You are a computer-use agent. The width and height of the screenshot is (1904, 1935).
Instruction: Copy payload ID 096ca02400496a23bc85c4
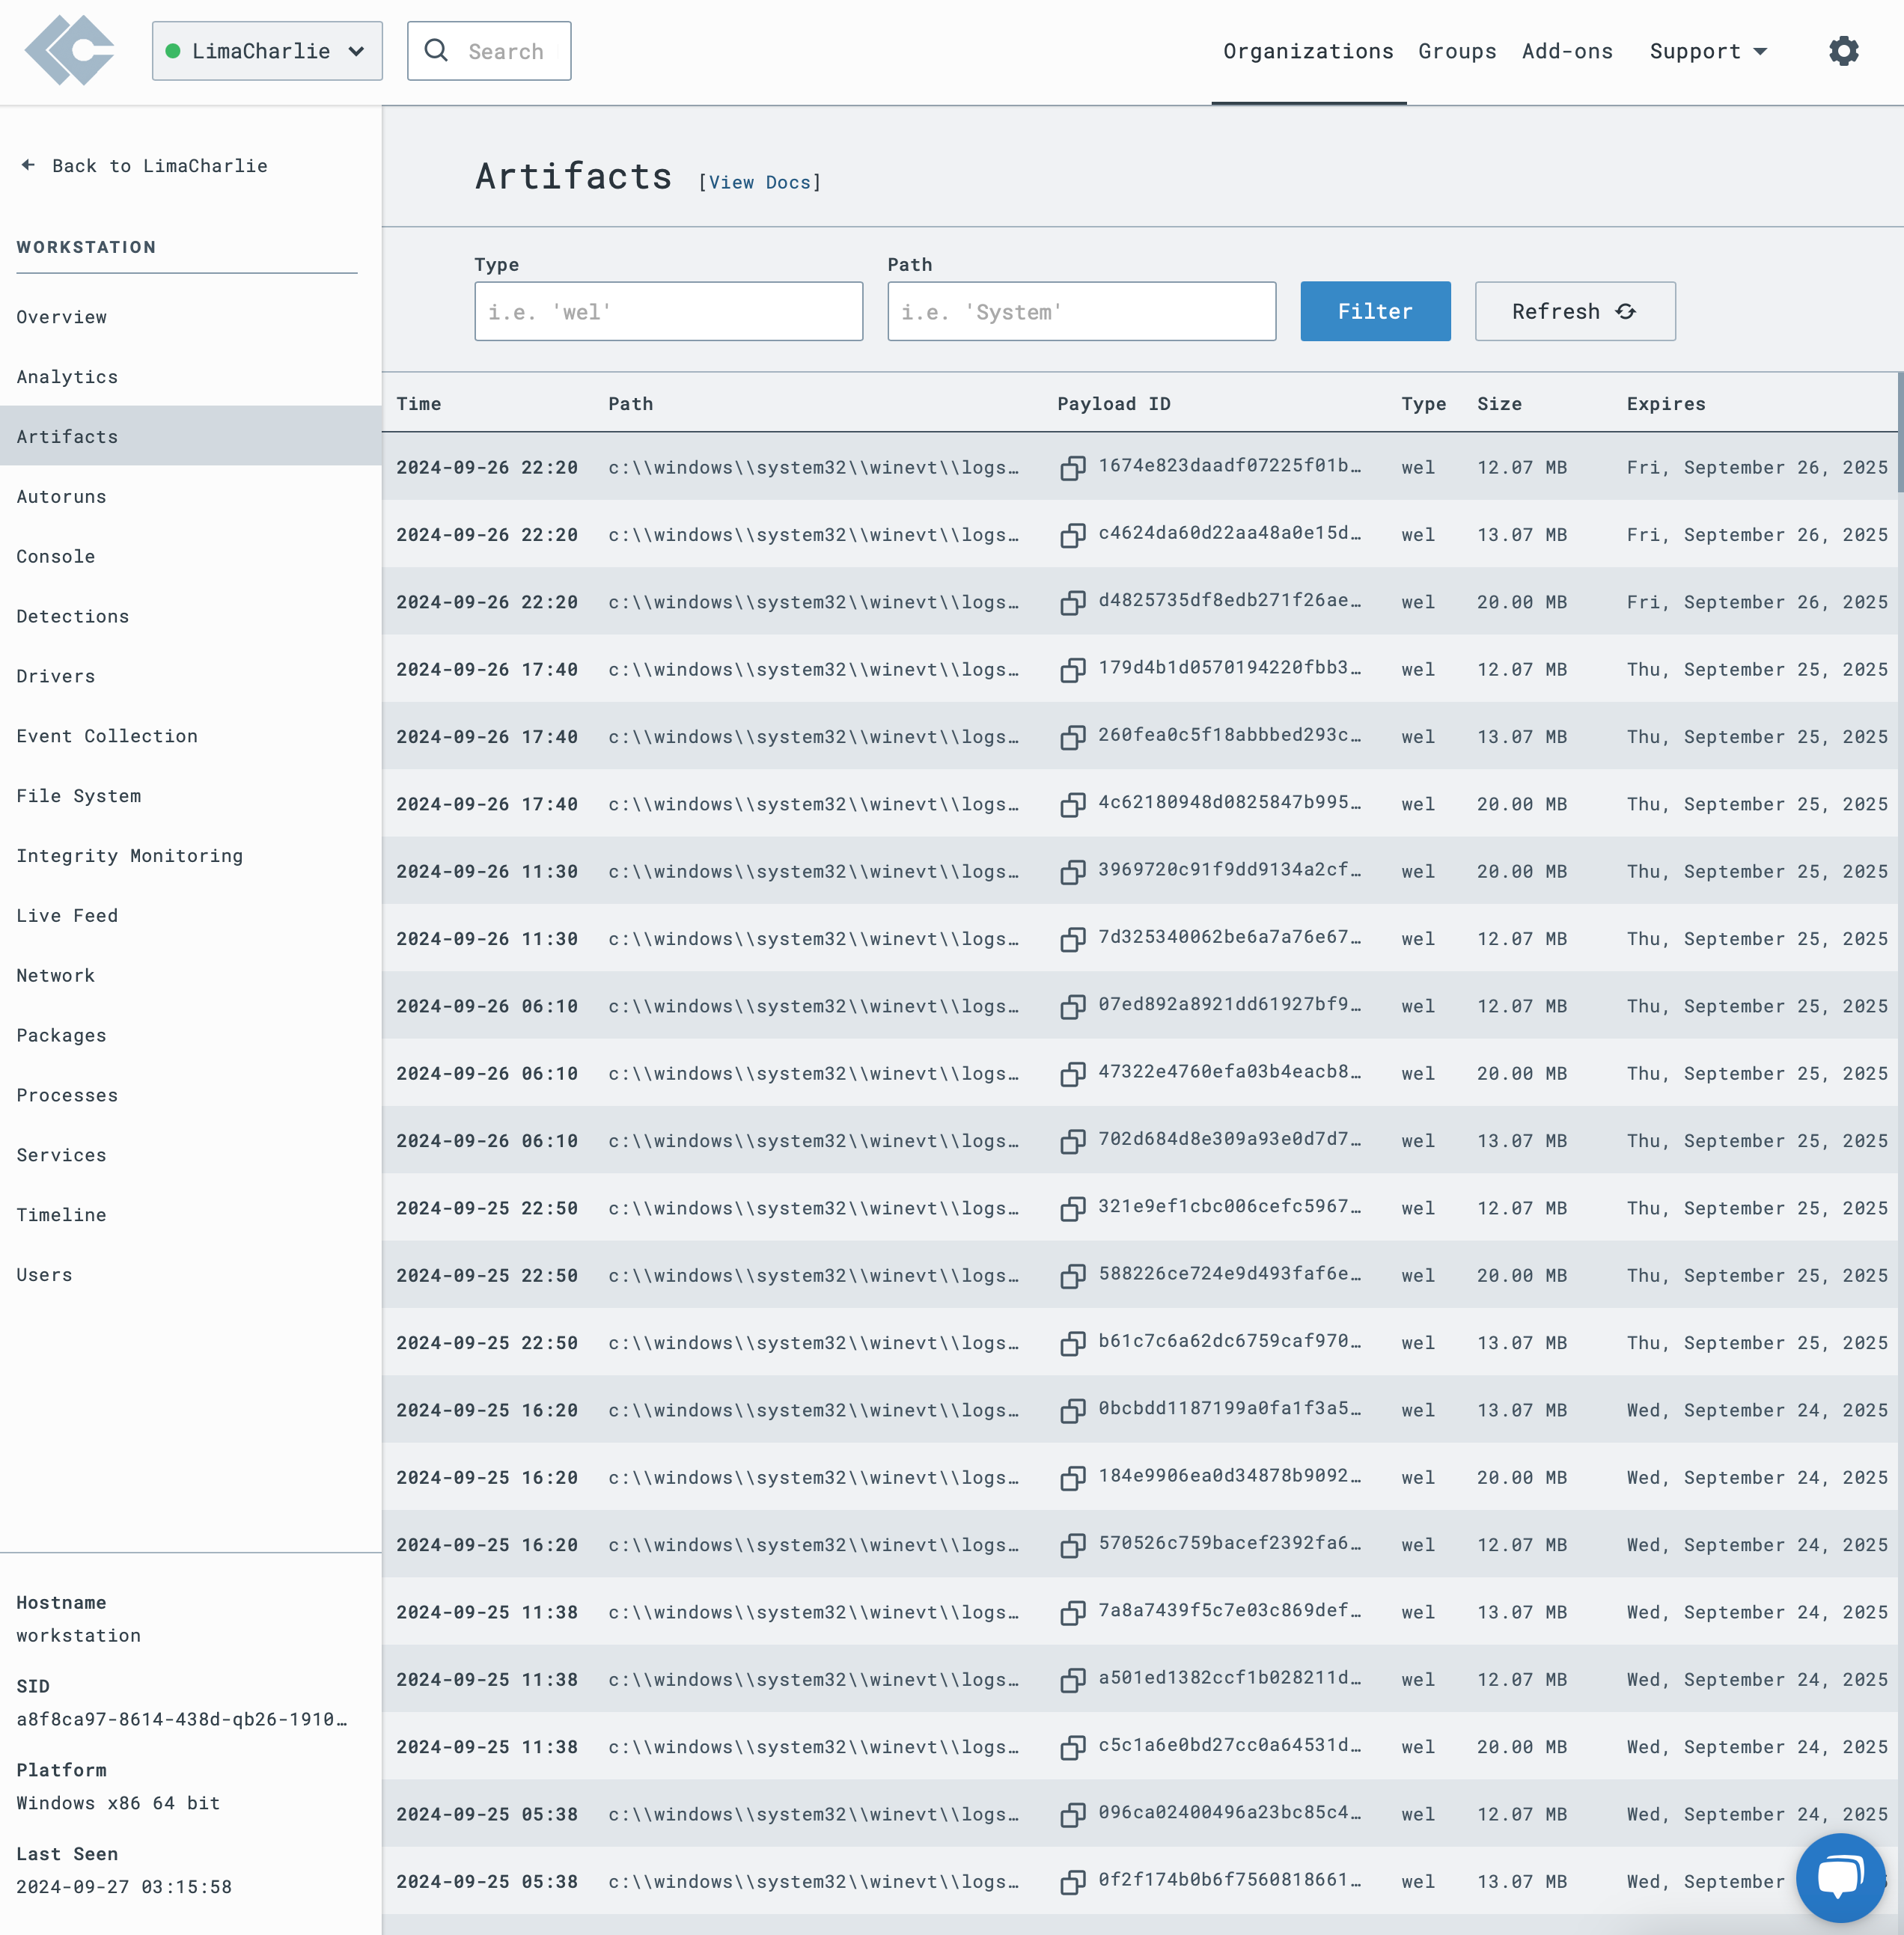(1073, 1814)
